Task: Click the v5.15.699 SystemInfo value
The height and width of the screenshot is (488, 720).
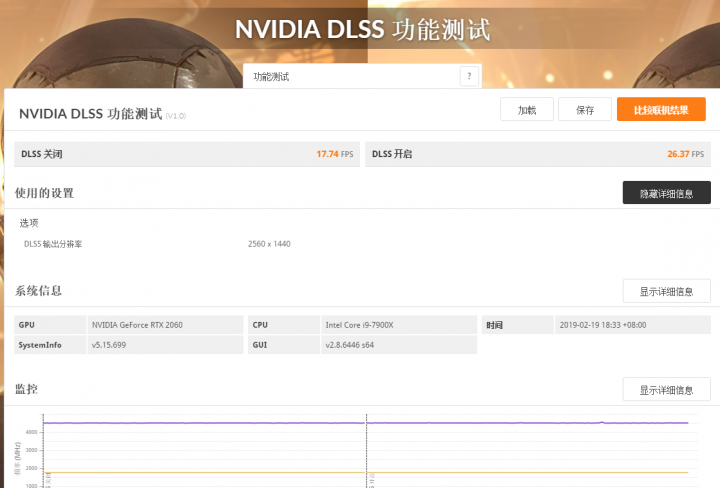Action: (109, 345)
